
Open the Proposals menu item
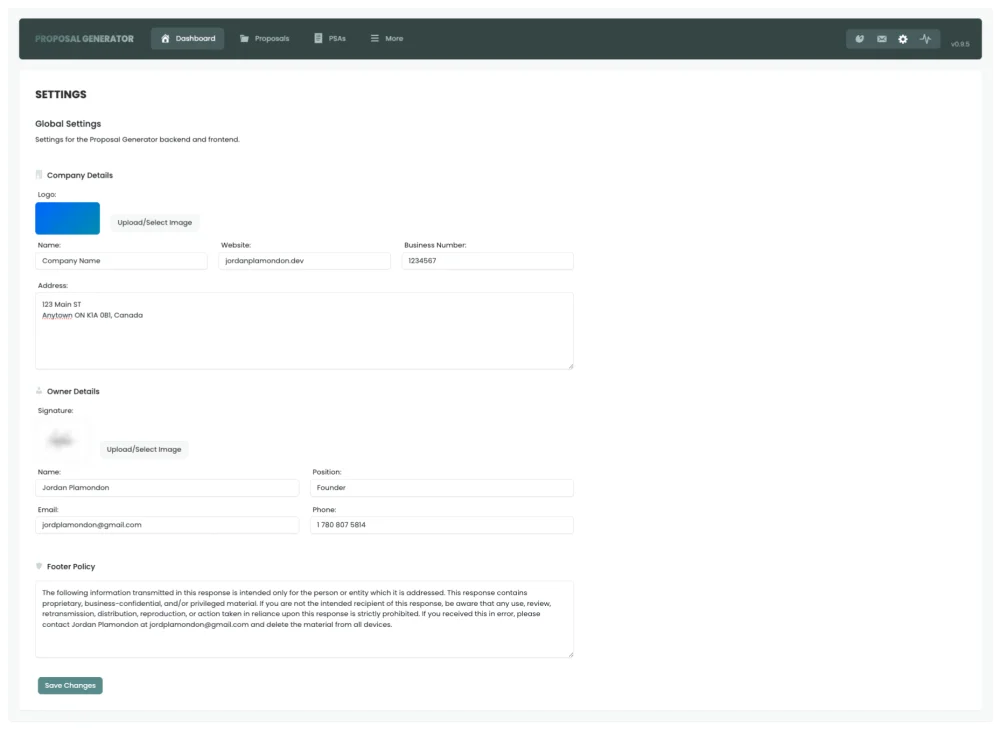click(264, 38)
